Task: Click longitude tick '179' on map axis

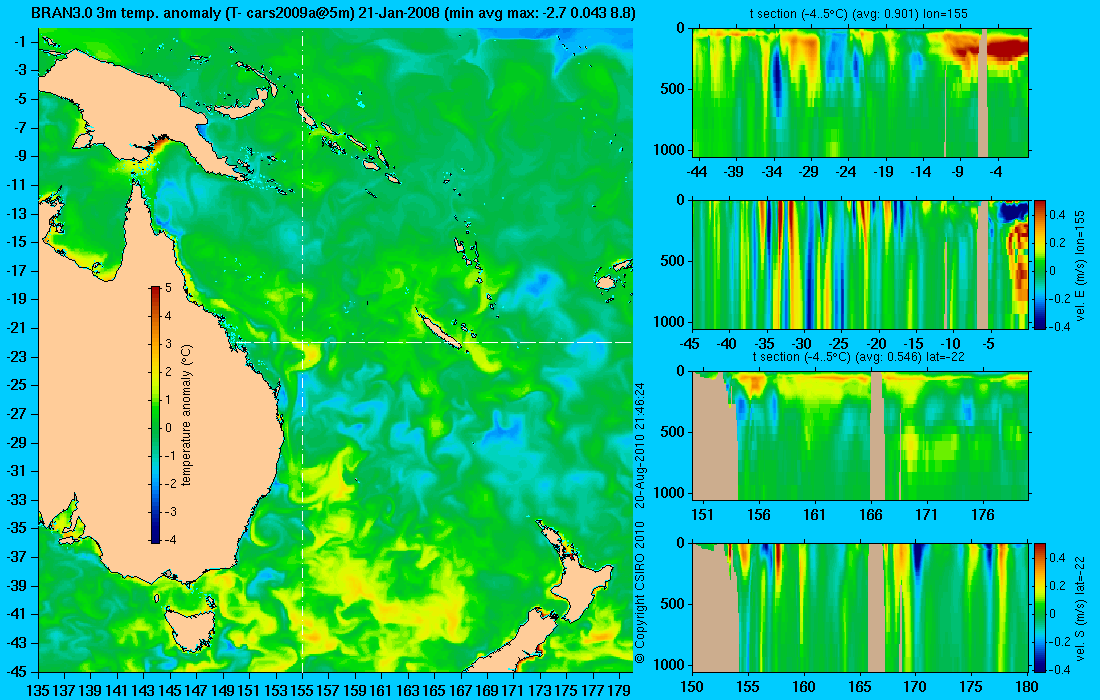Action: (619, 690)
